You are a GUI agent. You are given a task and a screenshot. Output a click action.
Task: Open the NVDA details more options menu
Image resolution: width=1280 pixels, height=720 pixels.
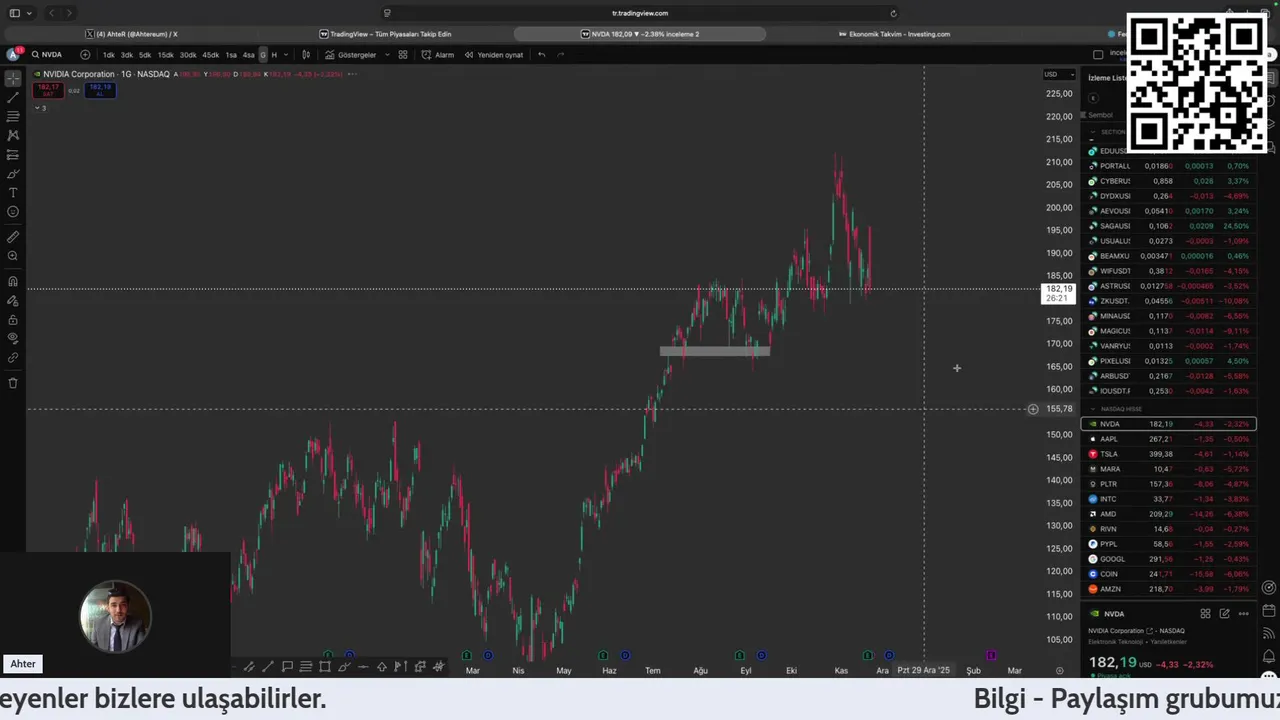[x=1243, y=614]
